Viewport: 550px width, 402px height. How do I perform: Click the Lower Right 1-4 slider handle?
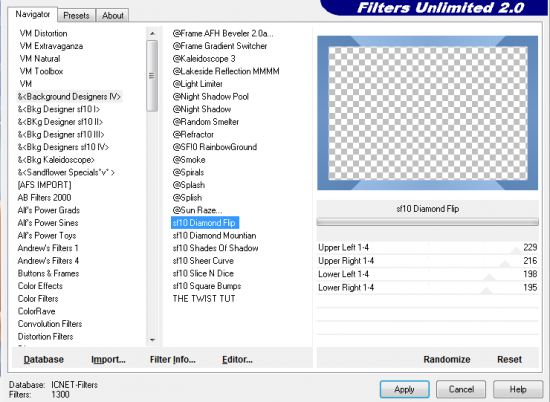(487, 290)
